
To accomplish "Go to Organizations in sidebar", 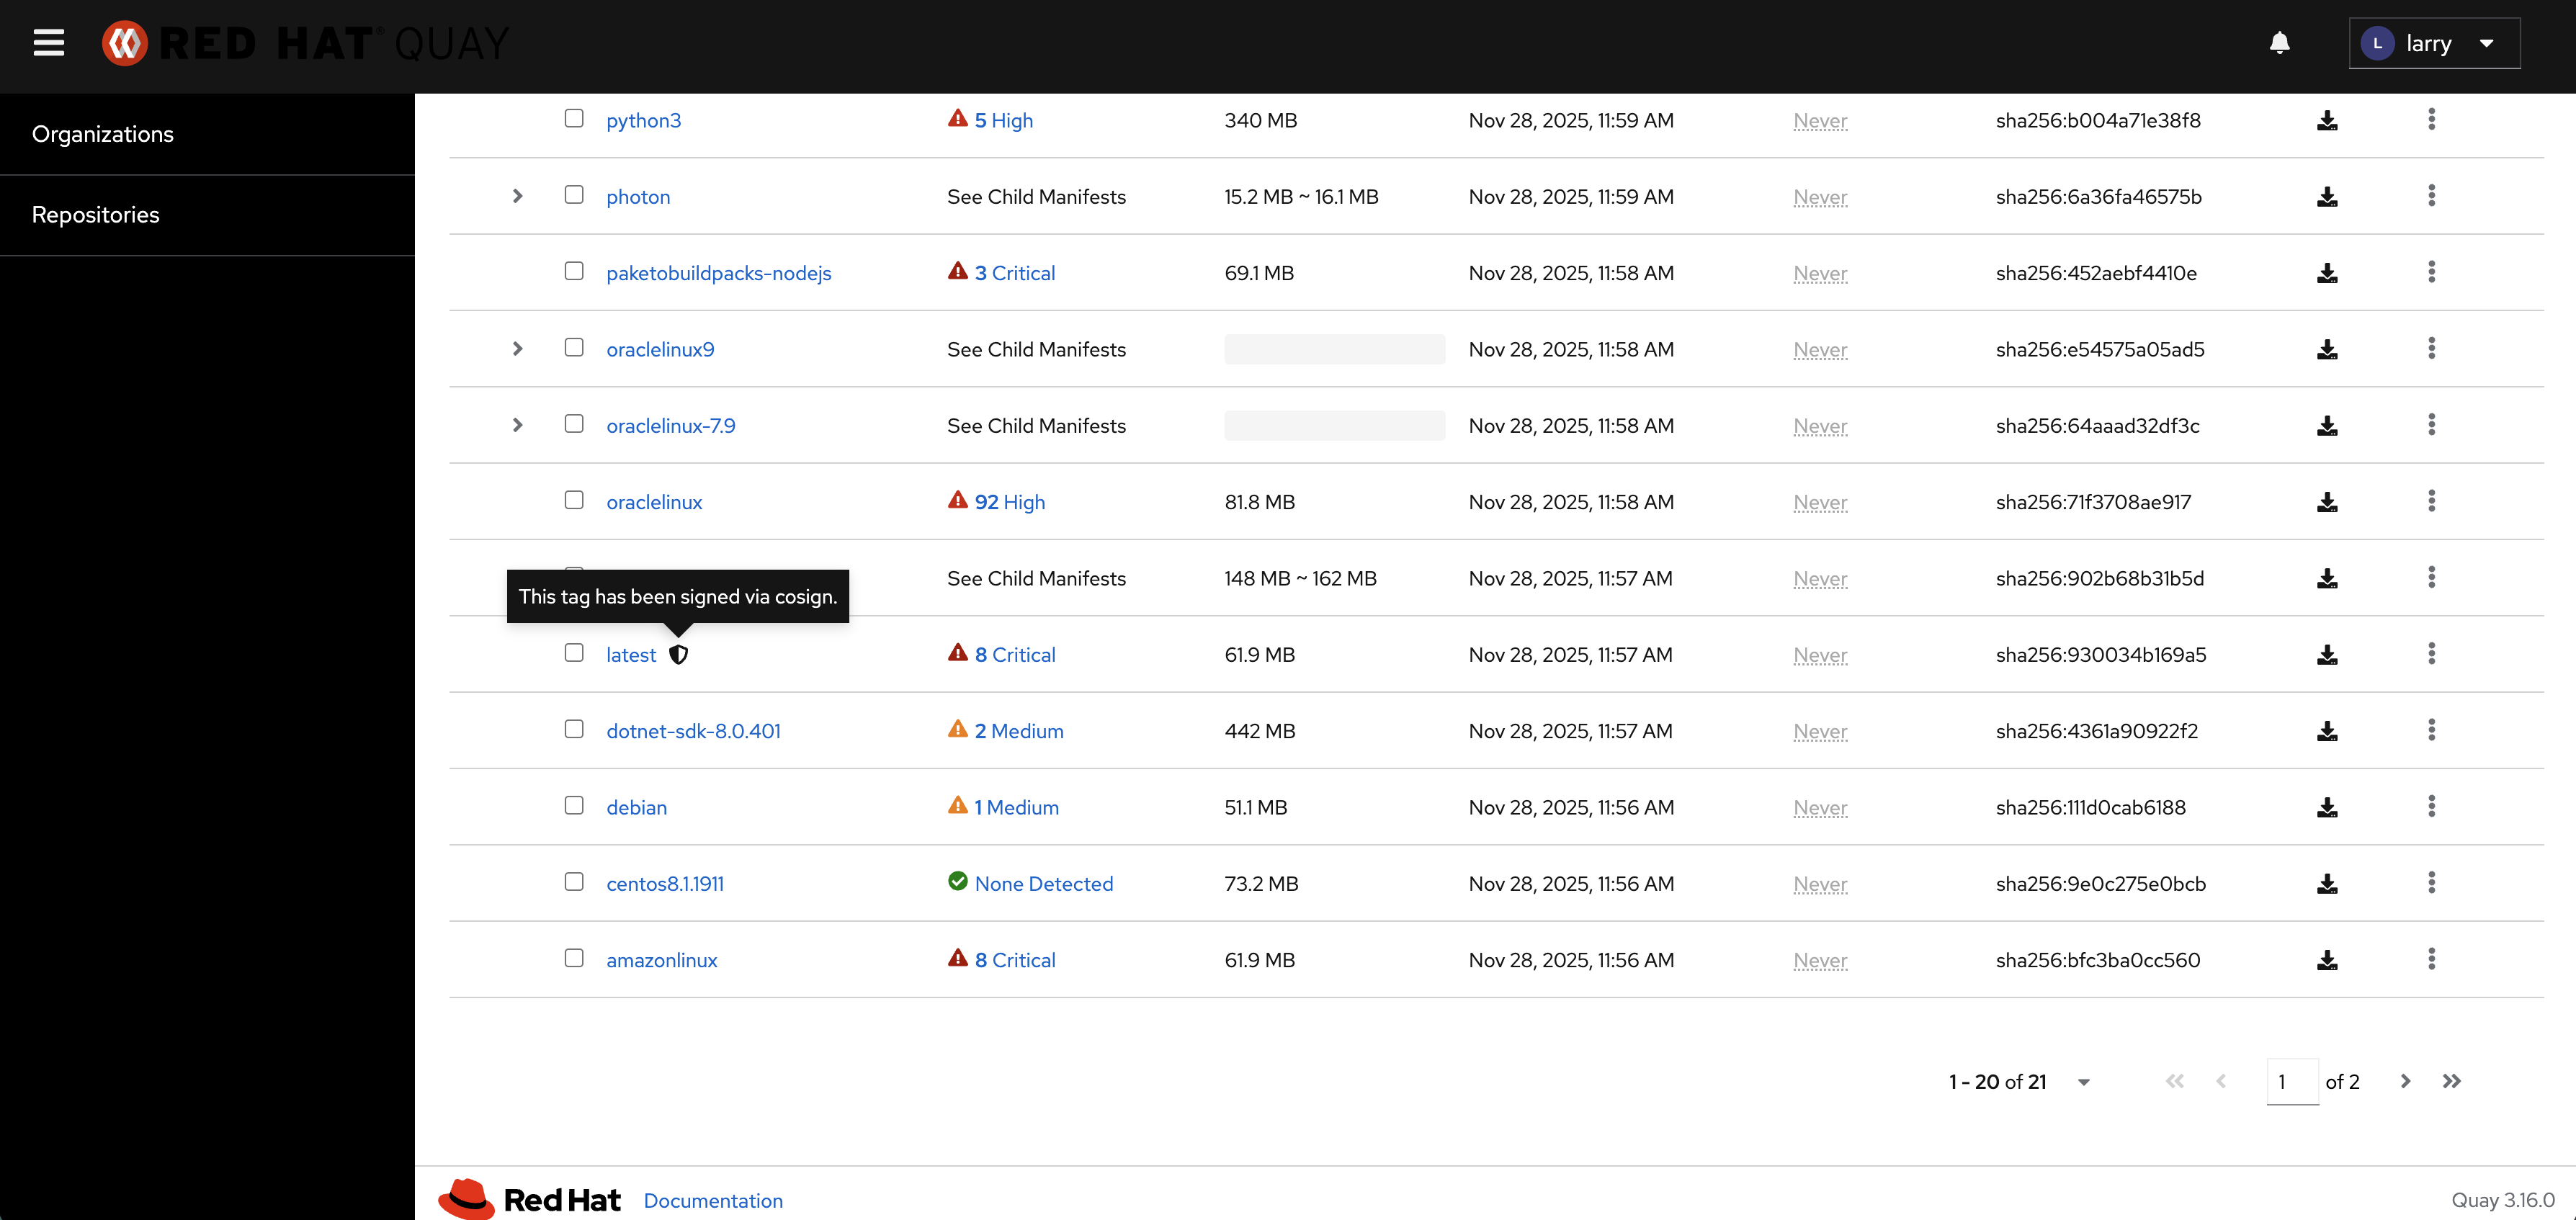I will [x=102, y=134].
